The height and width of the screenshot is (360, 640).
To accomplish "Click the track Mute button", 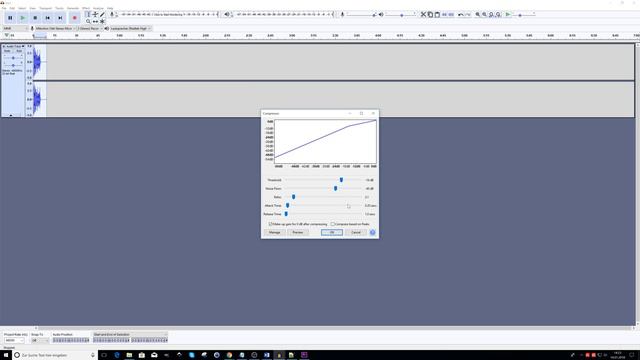I will [x=7, y=51].
